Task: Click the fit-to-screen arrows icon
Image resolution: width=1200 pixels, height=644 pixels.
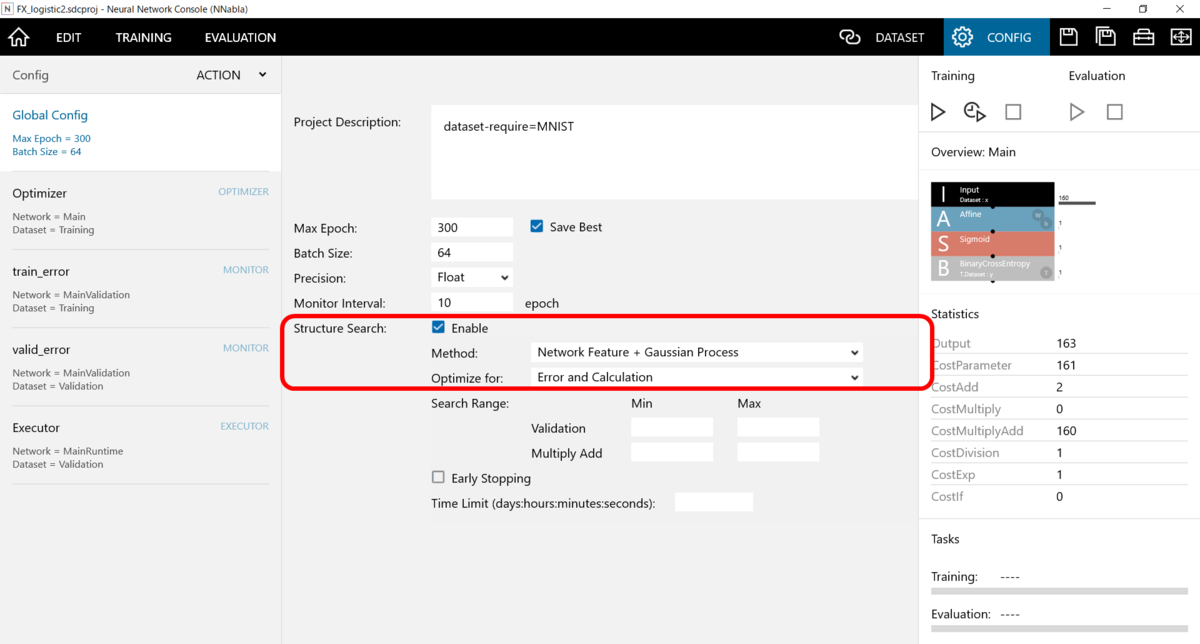Action: click(1180, 37)
